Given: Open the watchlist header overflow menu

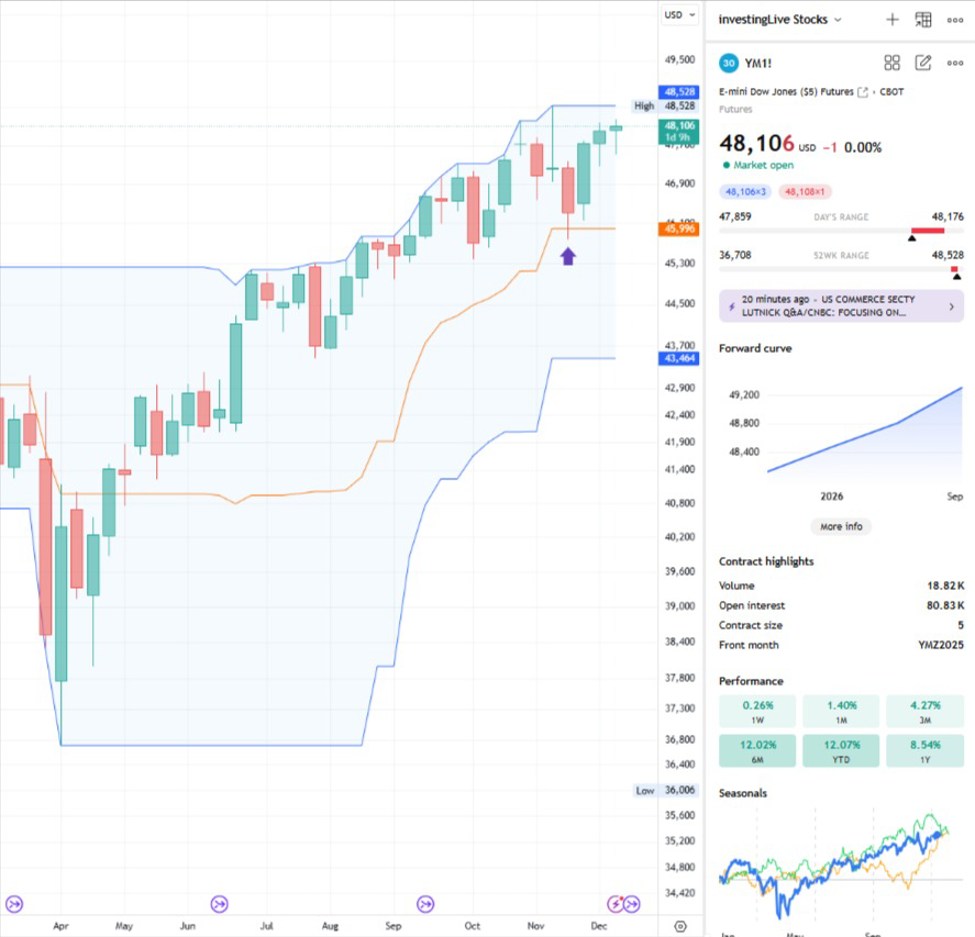Looking at the screenshot, I should (956, 19).
